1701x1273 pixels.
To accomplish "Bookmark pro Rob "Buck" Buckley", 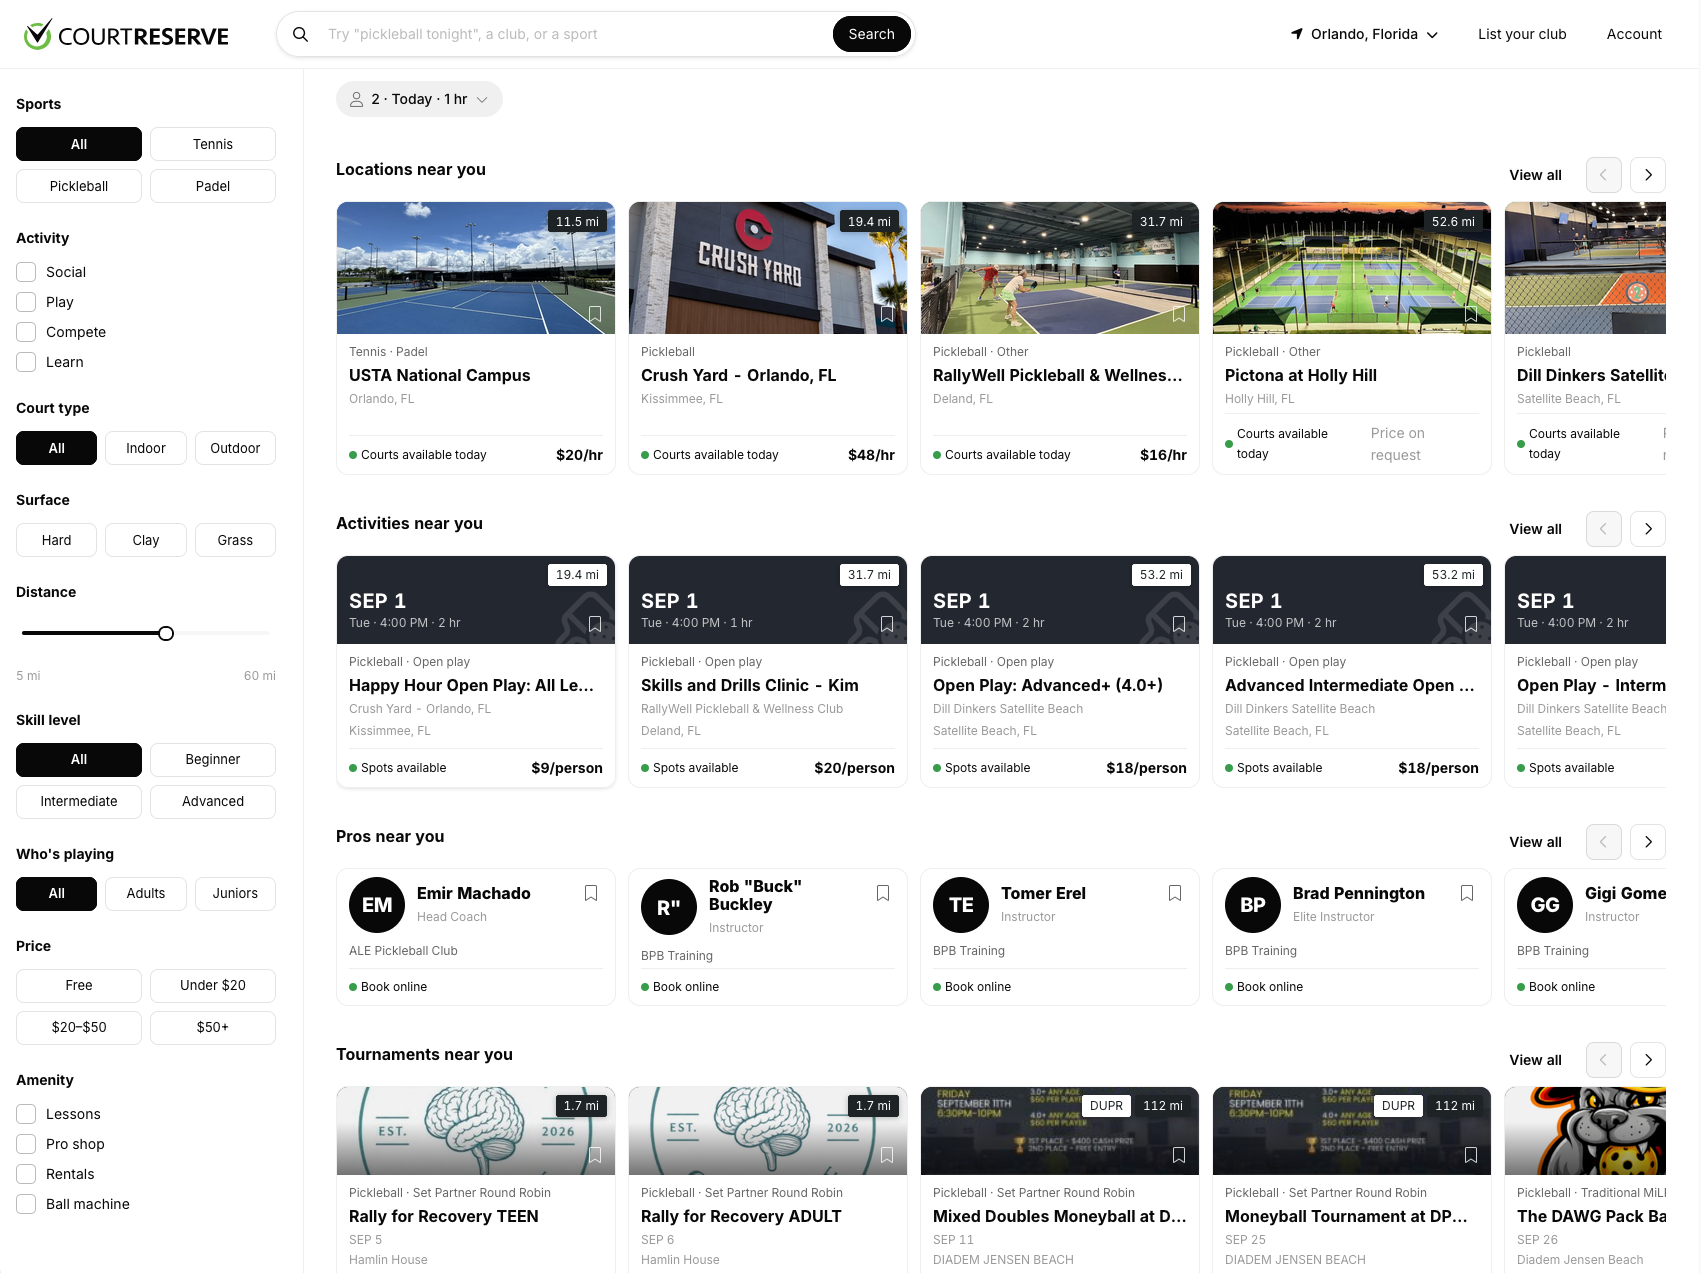I will pyautogui.click(x=883, y=893).
